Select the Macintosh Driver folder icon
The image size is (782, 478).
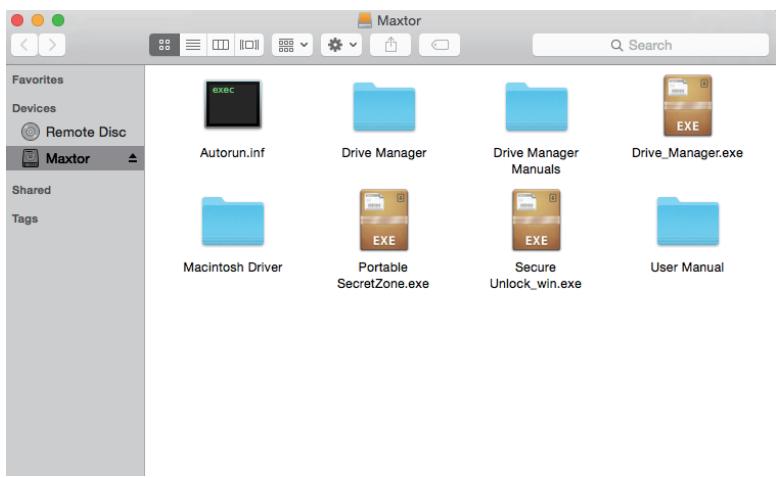coord(233,221)
